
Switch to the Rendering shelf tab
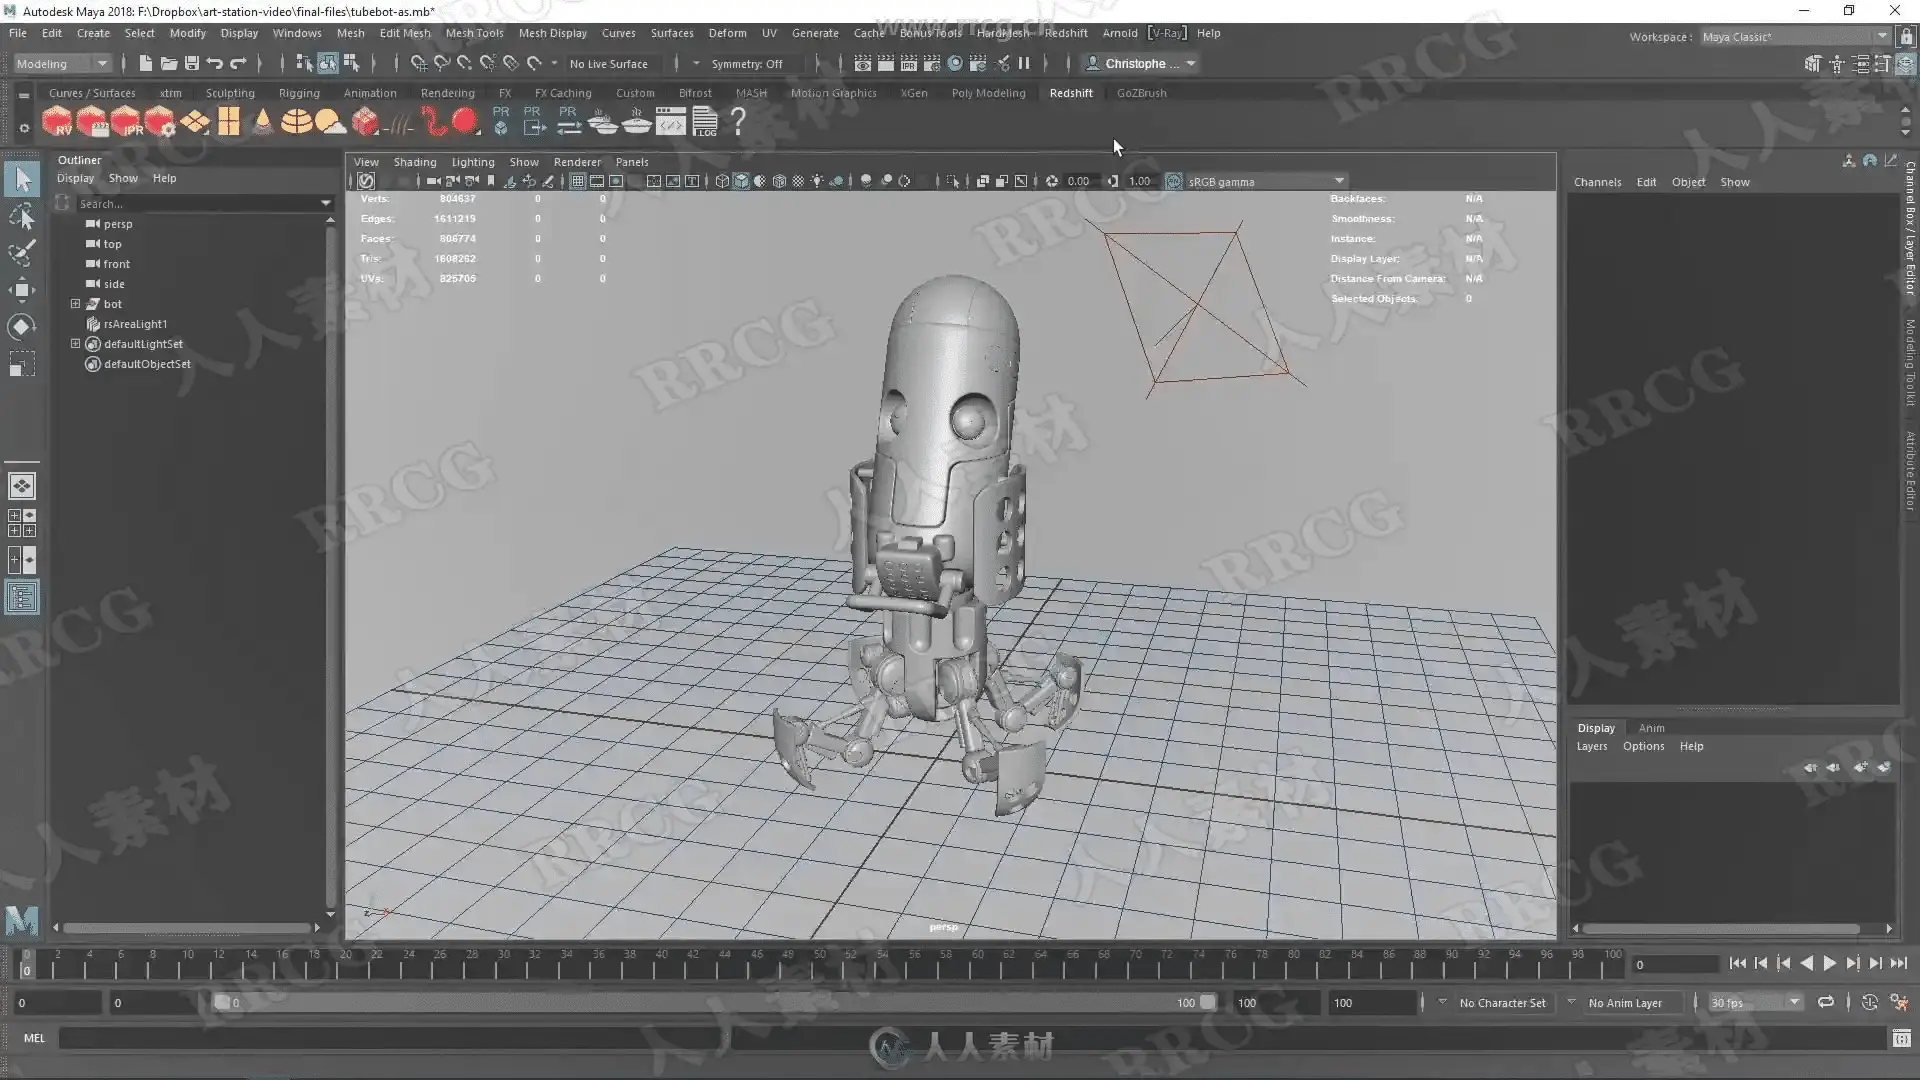[x=447, y=93]
